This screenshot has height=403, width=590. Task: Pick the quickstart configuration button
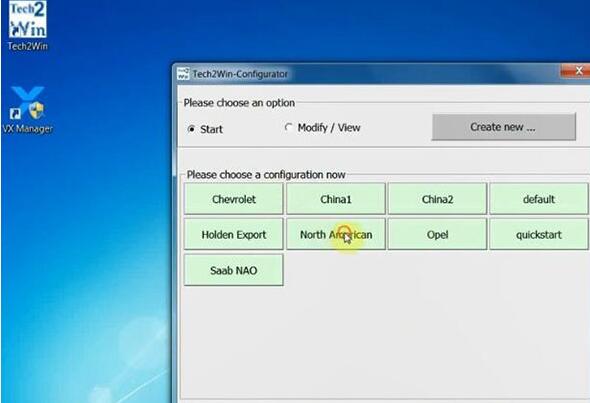click(x=539, y=234)
